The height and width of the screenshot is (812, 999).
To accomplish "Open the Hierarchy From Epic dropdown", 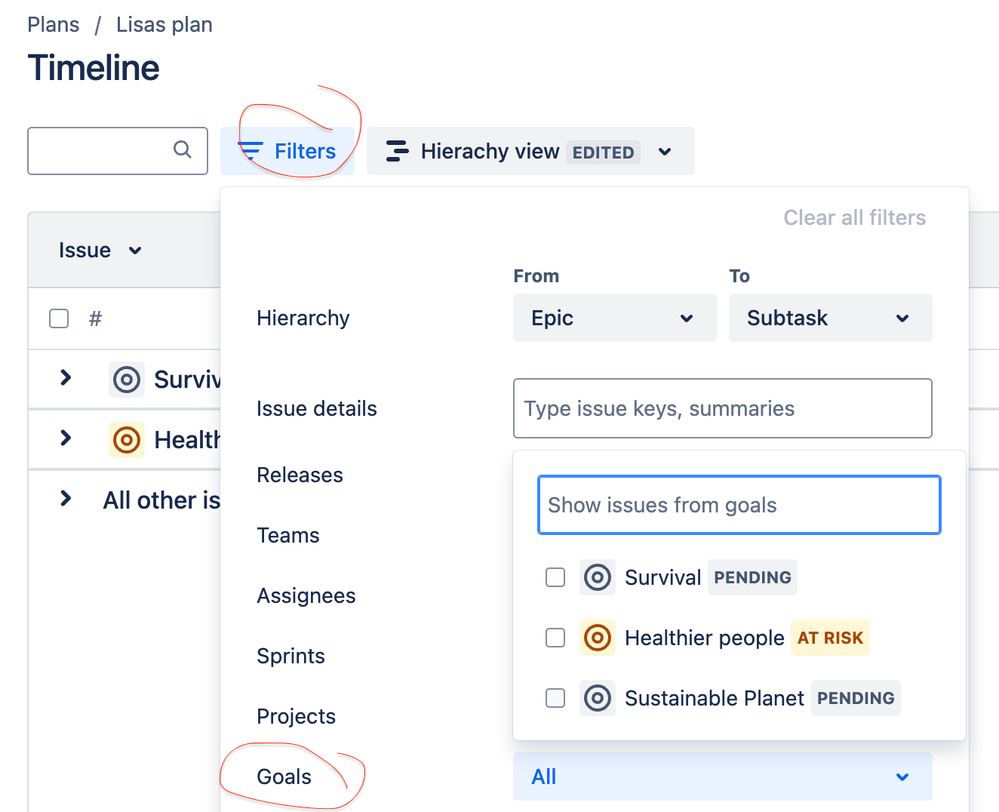I will coord(614,317).
